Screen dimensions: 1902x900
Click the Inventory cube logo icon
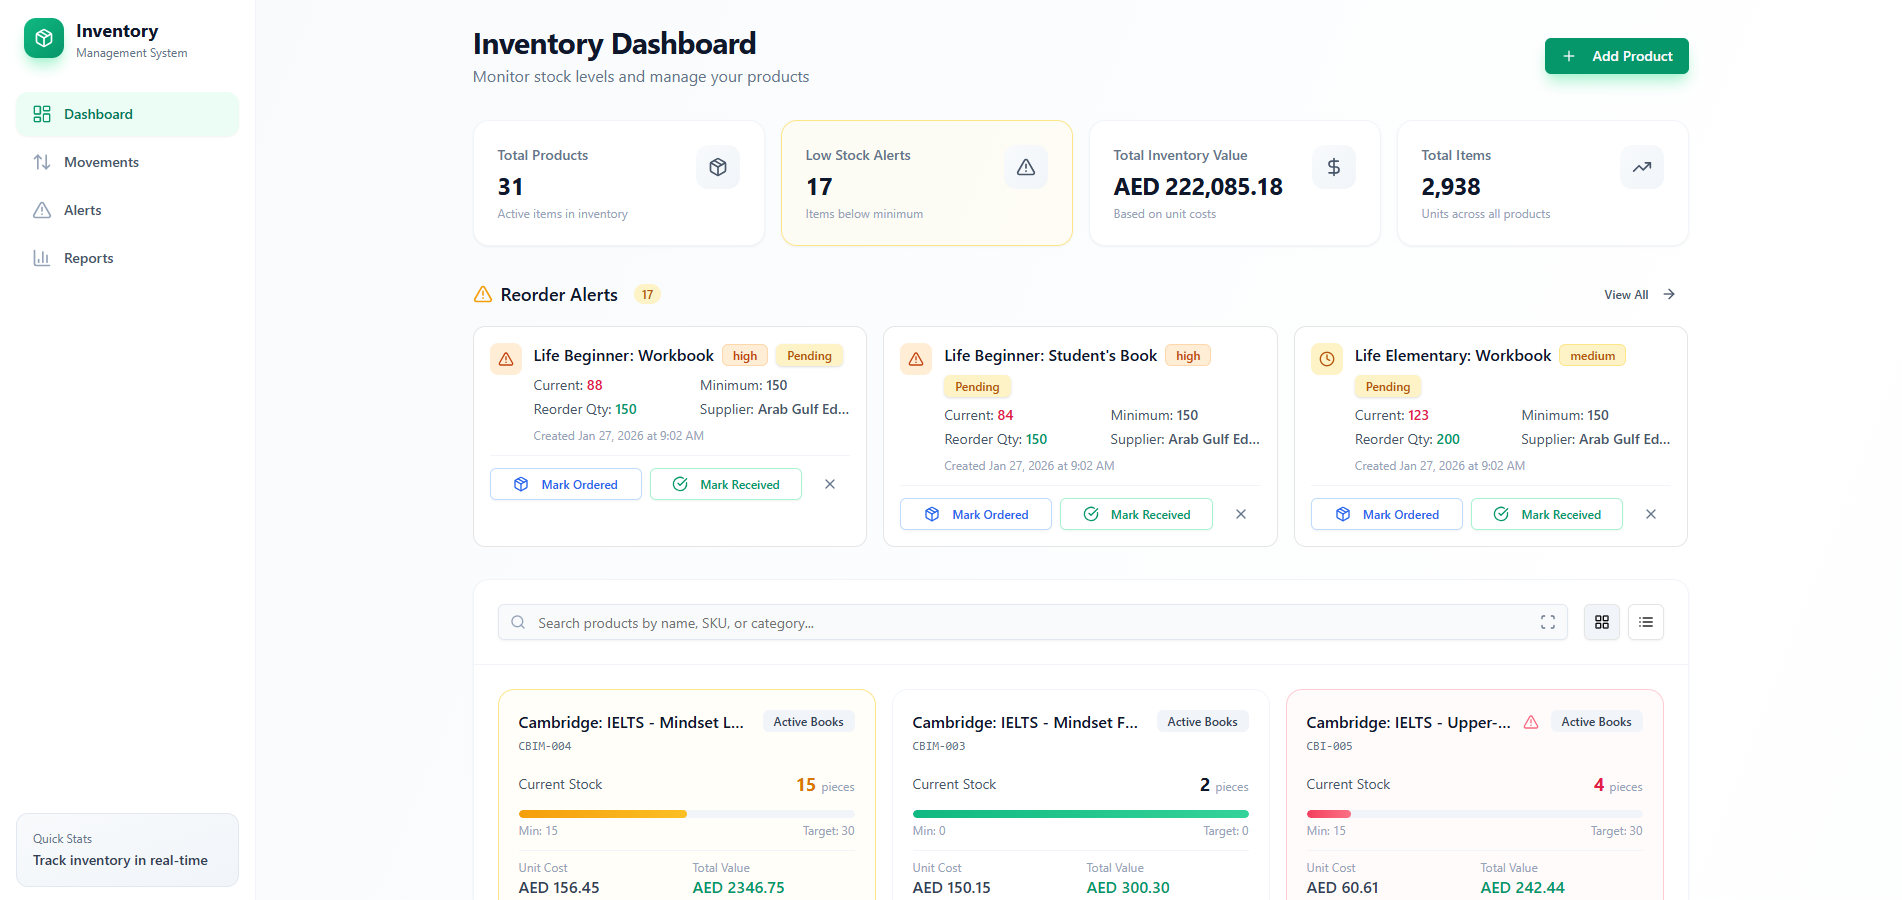point(44,39)
